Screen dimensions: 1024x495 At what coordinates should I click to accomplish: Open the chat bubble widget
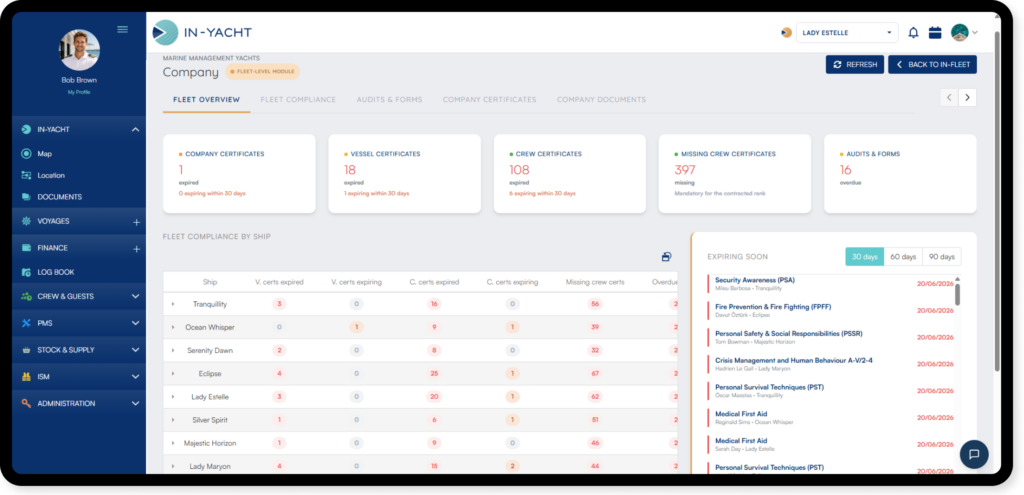[974, 455]
